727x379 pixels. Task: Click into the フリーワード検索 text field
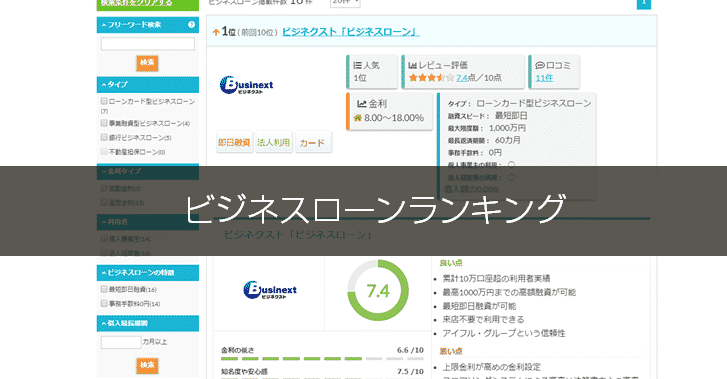pyautogui.click(x=147, y=44)
